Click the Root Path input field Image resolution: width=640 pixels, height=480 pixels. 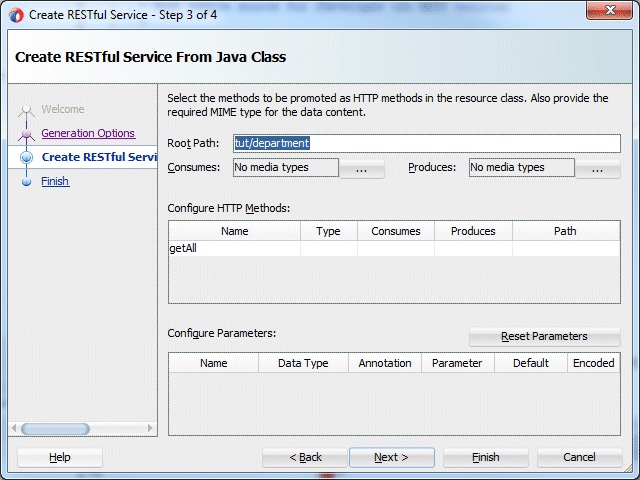[427, 143]
